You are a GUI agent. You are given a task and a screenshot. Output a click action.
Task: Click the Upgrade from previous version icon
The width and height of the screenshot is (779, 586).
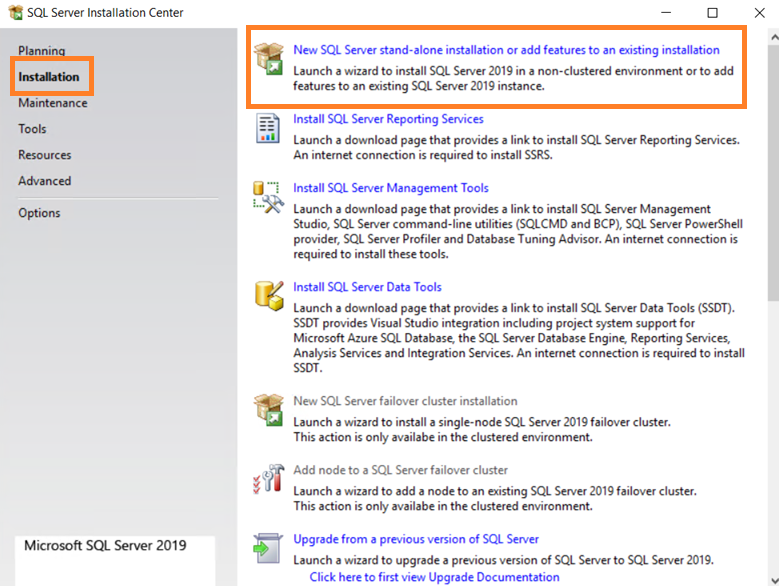tap(268, 548)
